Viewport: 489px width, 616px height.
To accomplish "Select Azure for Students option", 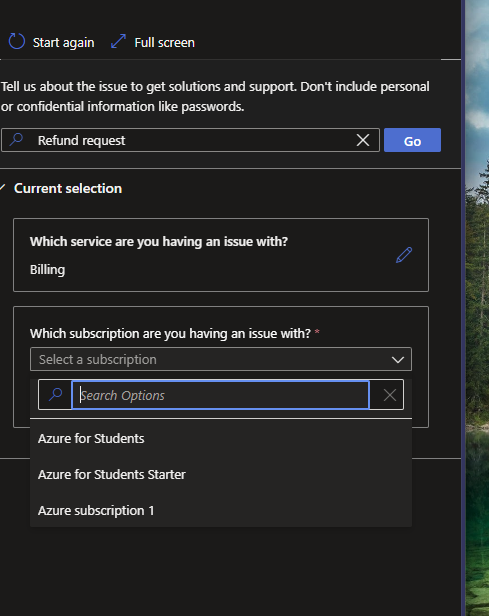I will [x=221, y=438].
